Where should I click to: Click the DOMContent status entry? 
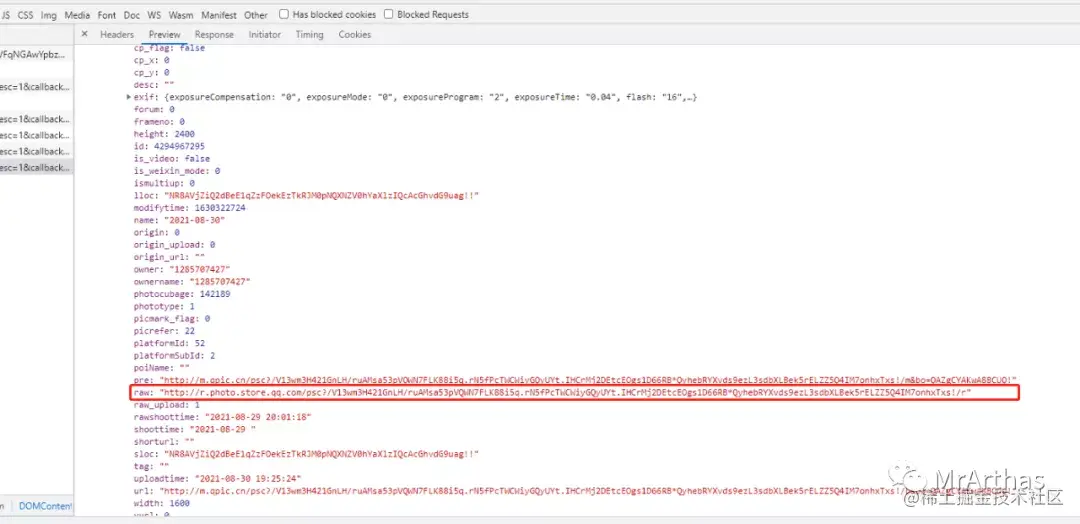pos(45,506)
